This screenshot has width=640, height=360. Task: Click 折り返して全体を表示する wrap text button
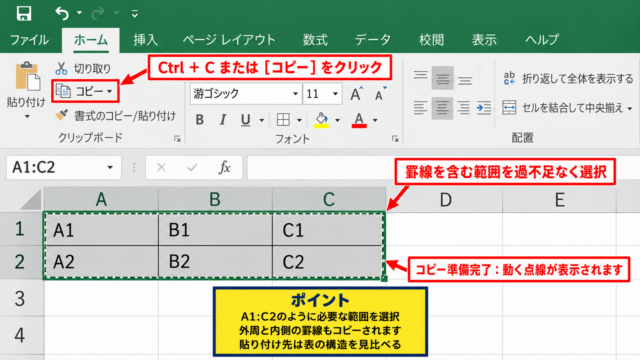tap(568, 78)
